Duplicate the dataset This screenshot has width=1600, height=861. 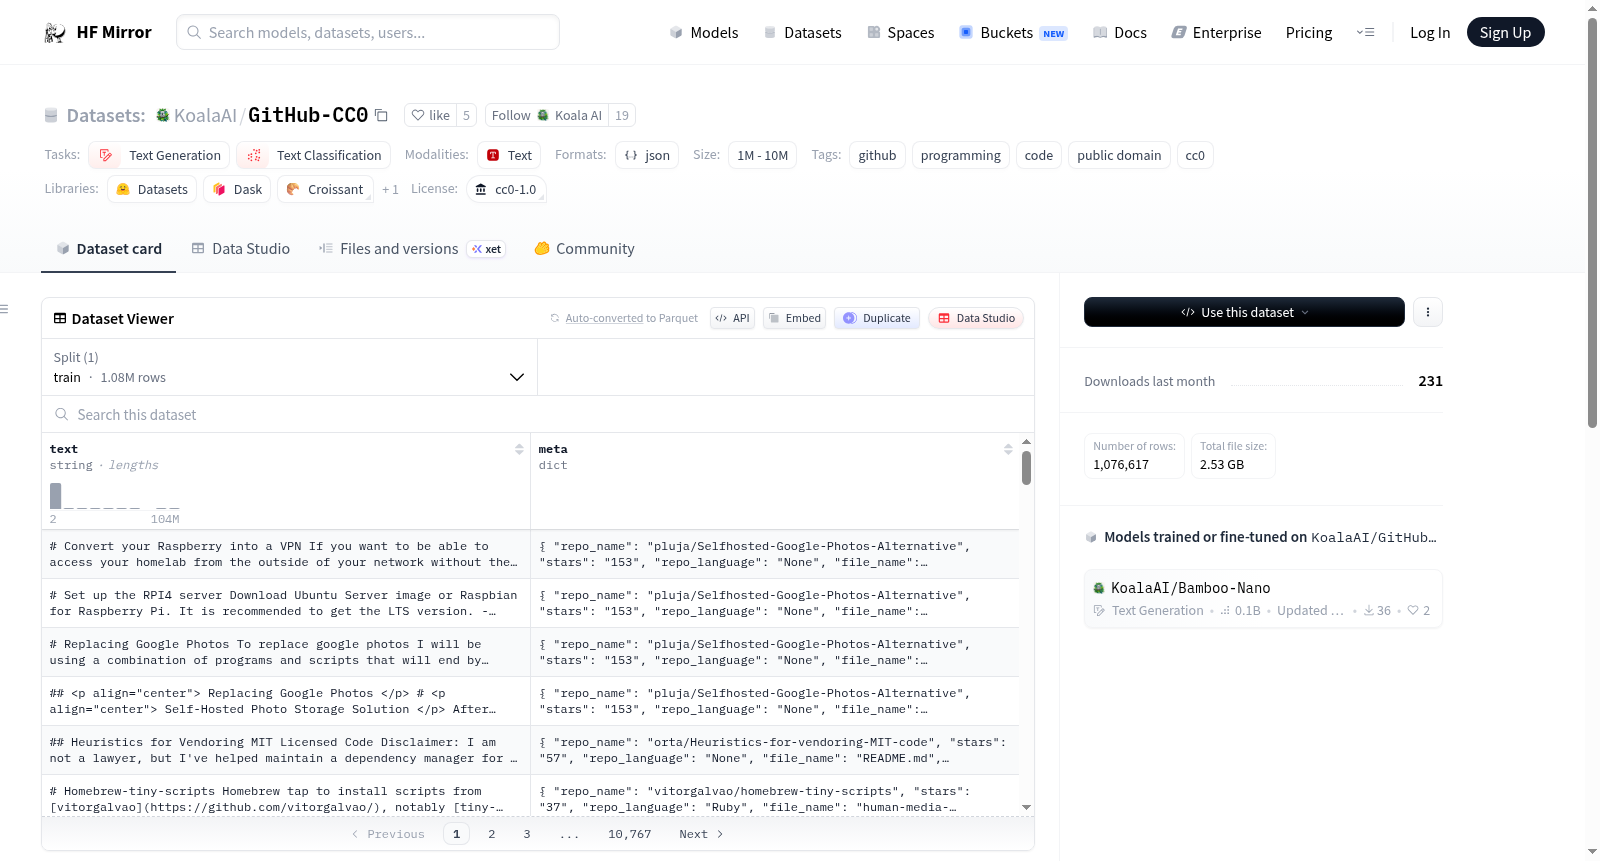click(876, 318)
